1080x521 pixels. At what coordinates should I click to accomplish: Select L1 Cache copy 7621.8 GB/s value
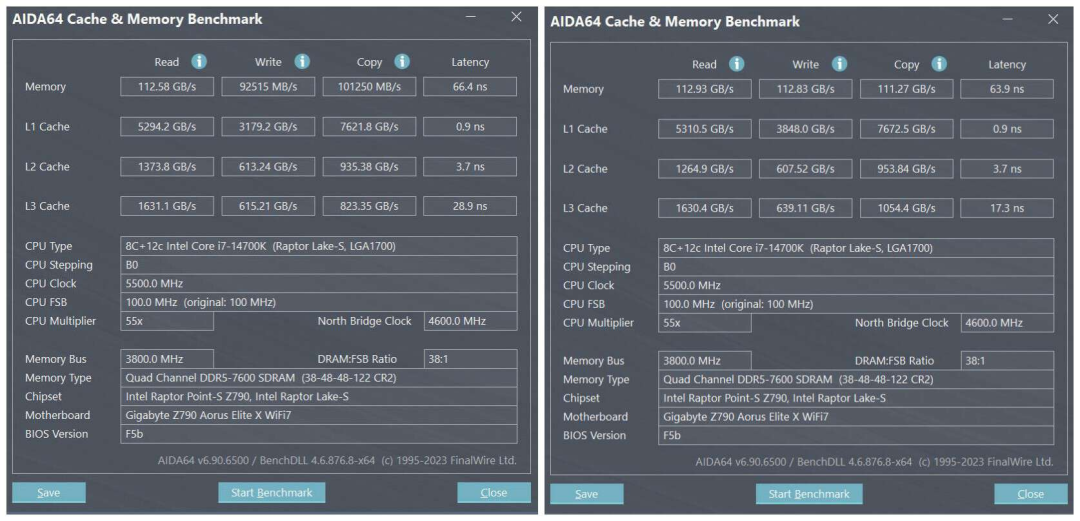coord(369,126)
